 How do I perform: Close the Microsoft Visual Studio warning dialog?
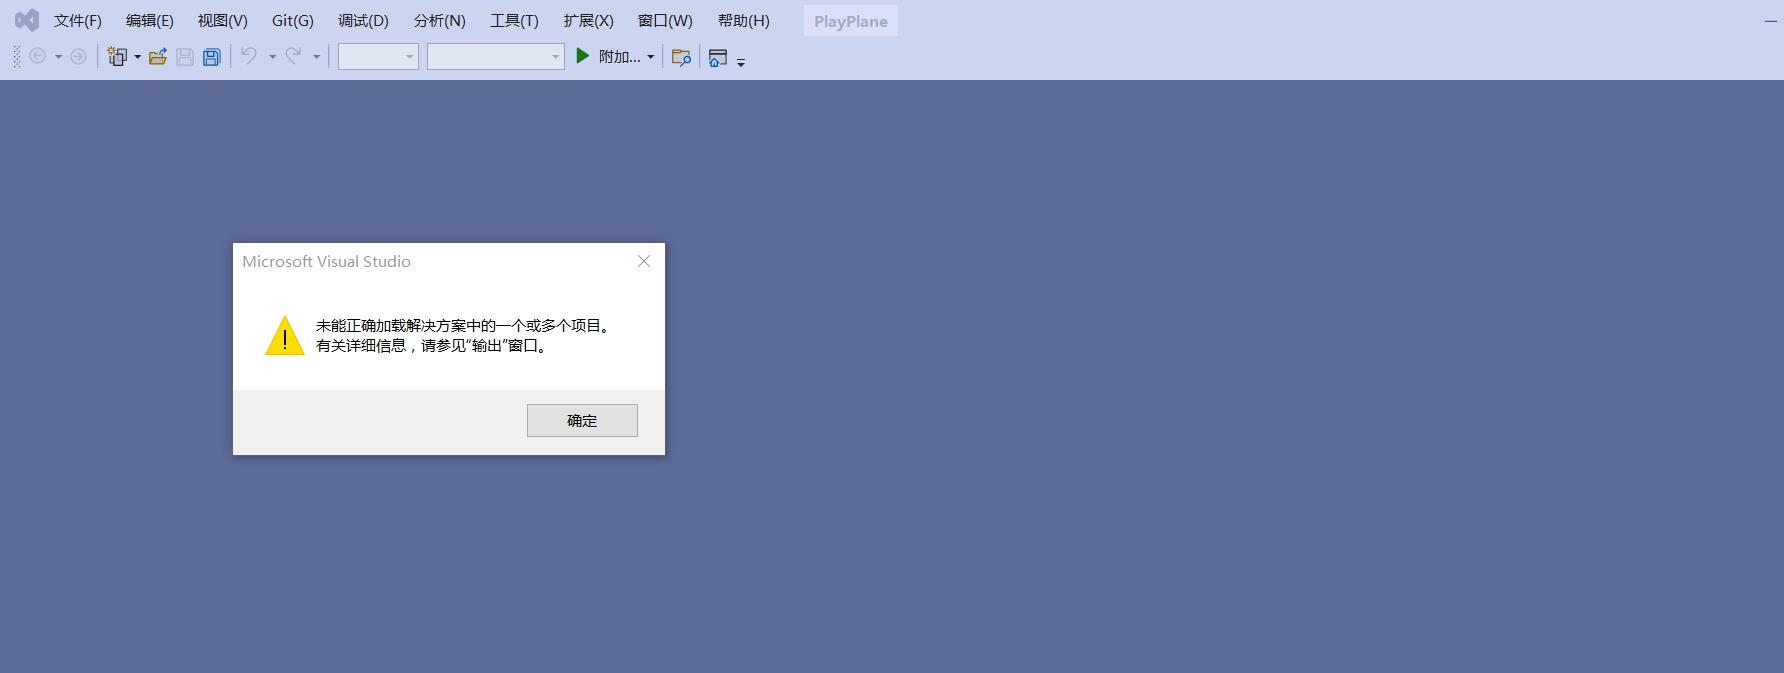pyautogui.click(x=644, y=261)
